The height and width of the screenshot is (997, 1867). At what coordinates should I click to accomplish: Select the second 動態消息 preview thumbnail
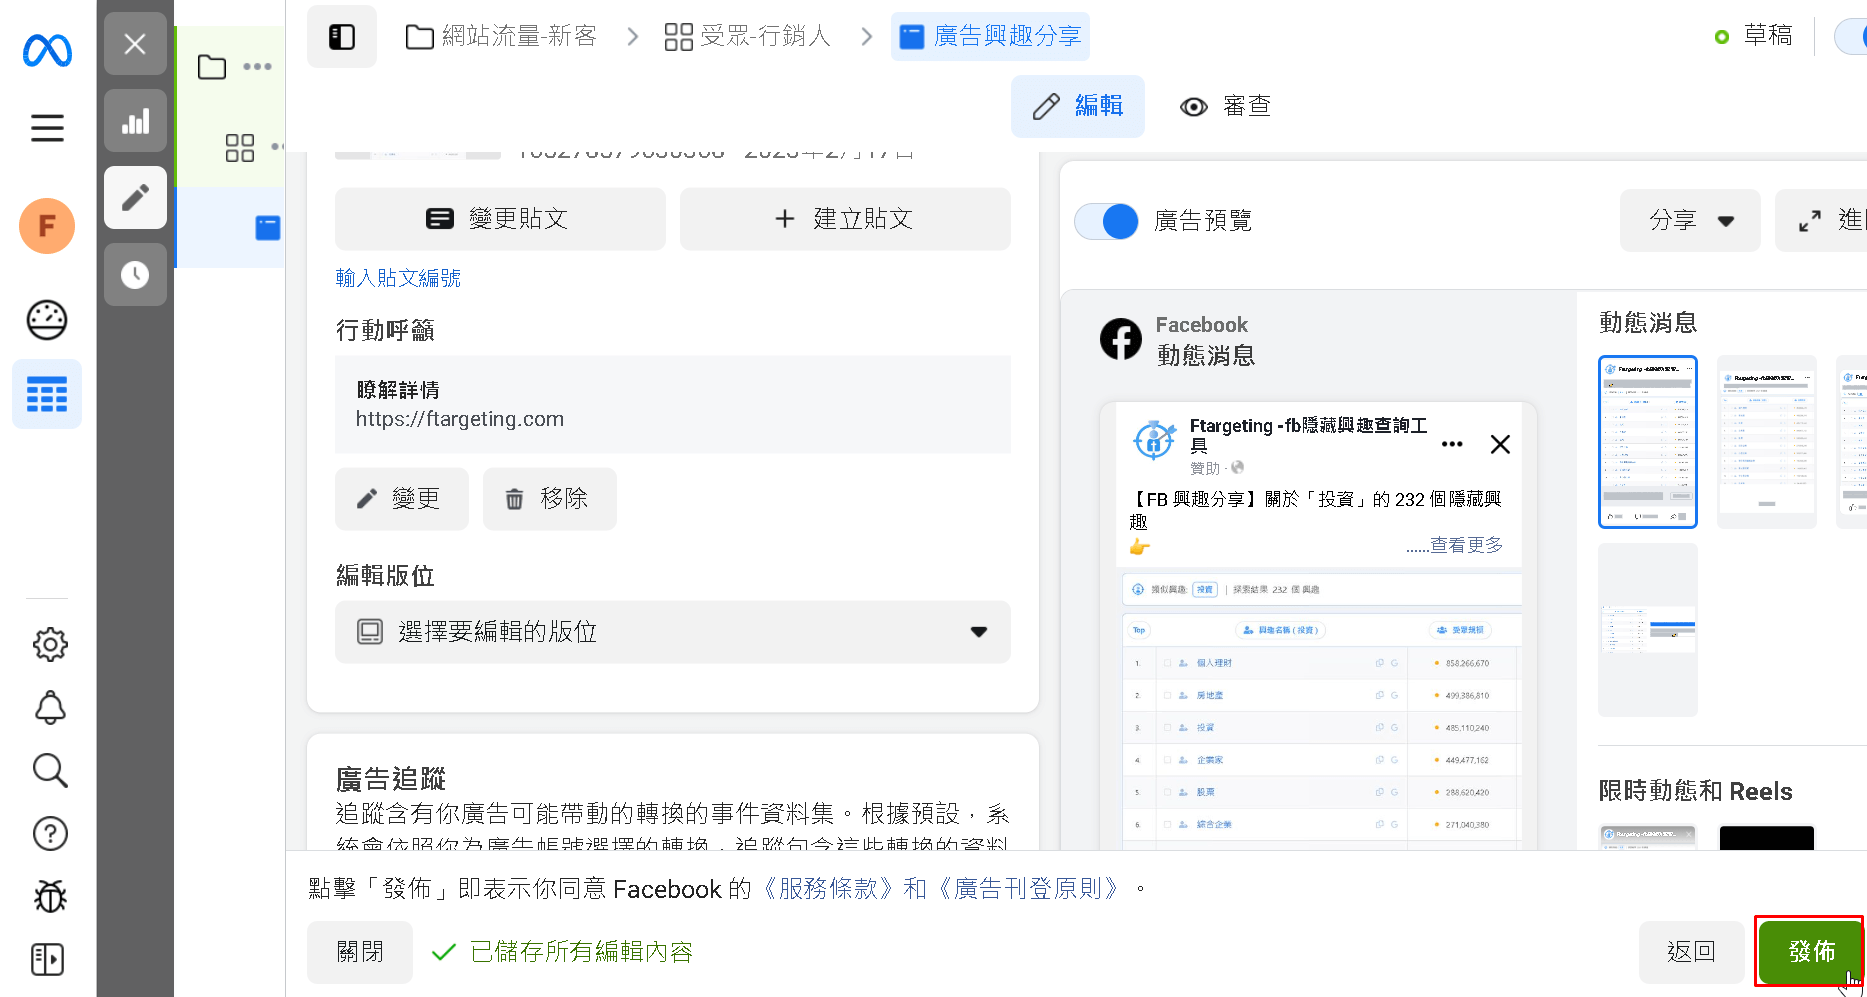1767,442
